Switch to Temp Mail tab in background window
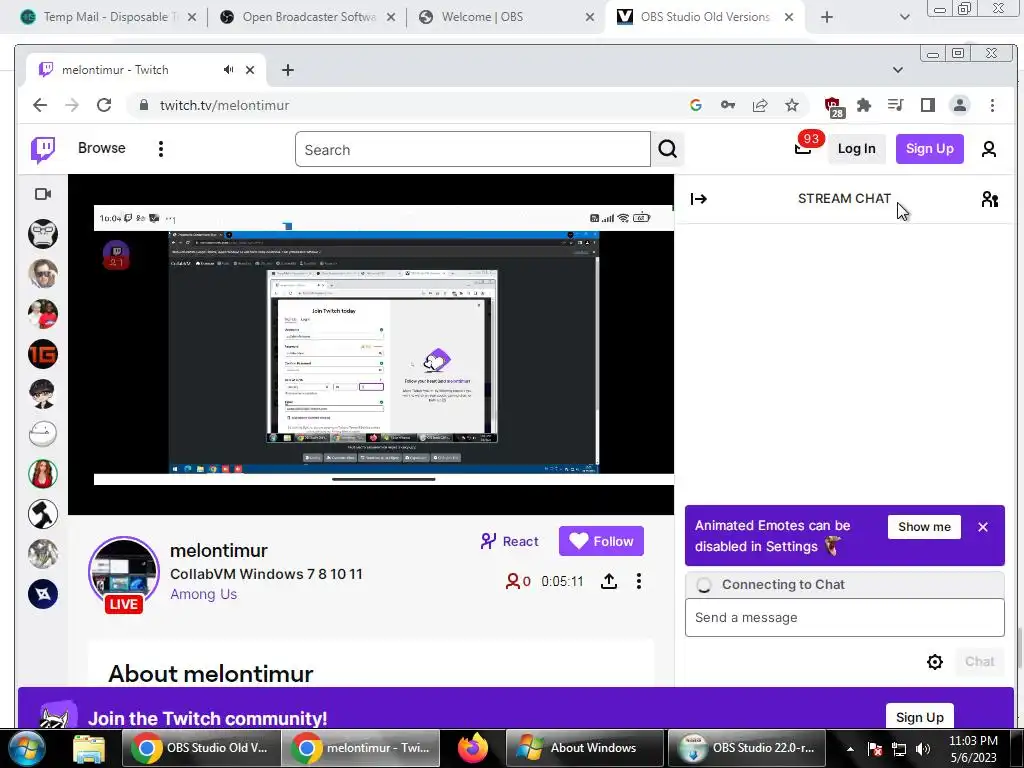 pos(108,17)
